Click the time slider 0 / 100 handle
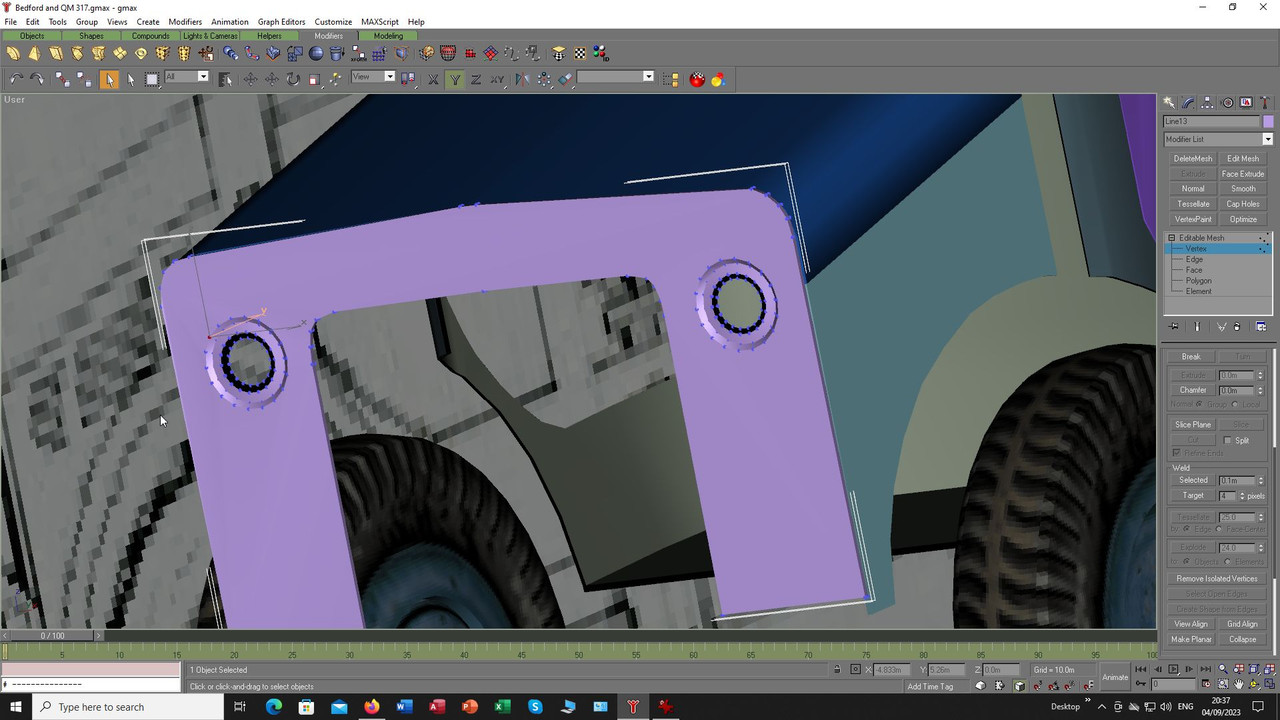This screenshot has width=1280, height=720. click(52, 636)
